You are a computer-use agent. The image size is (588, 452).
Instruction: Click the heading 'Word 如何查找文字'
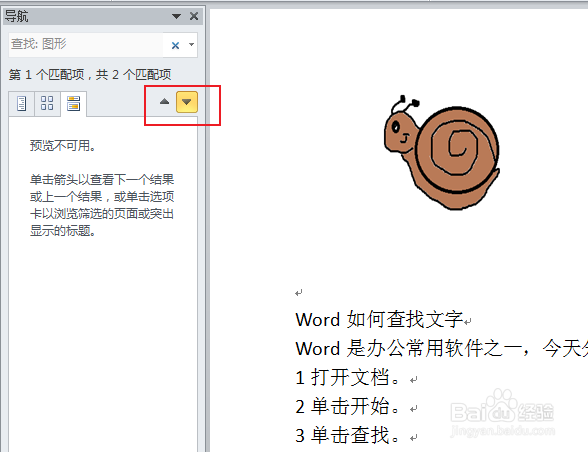380,320
